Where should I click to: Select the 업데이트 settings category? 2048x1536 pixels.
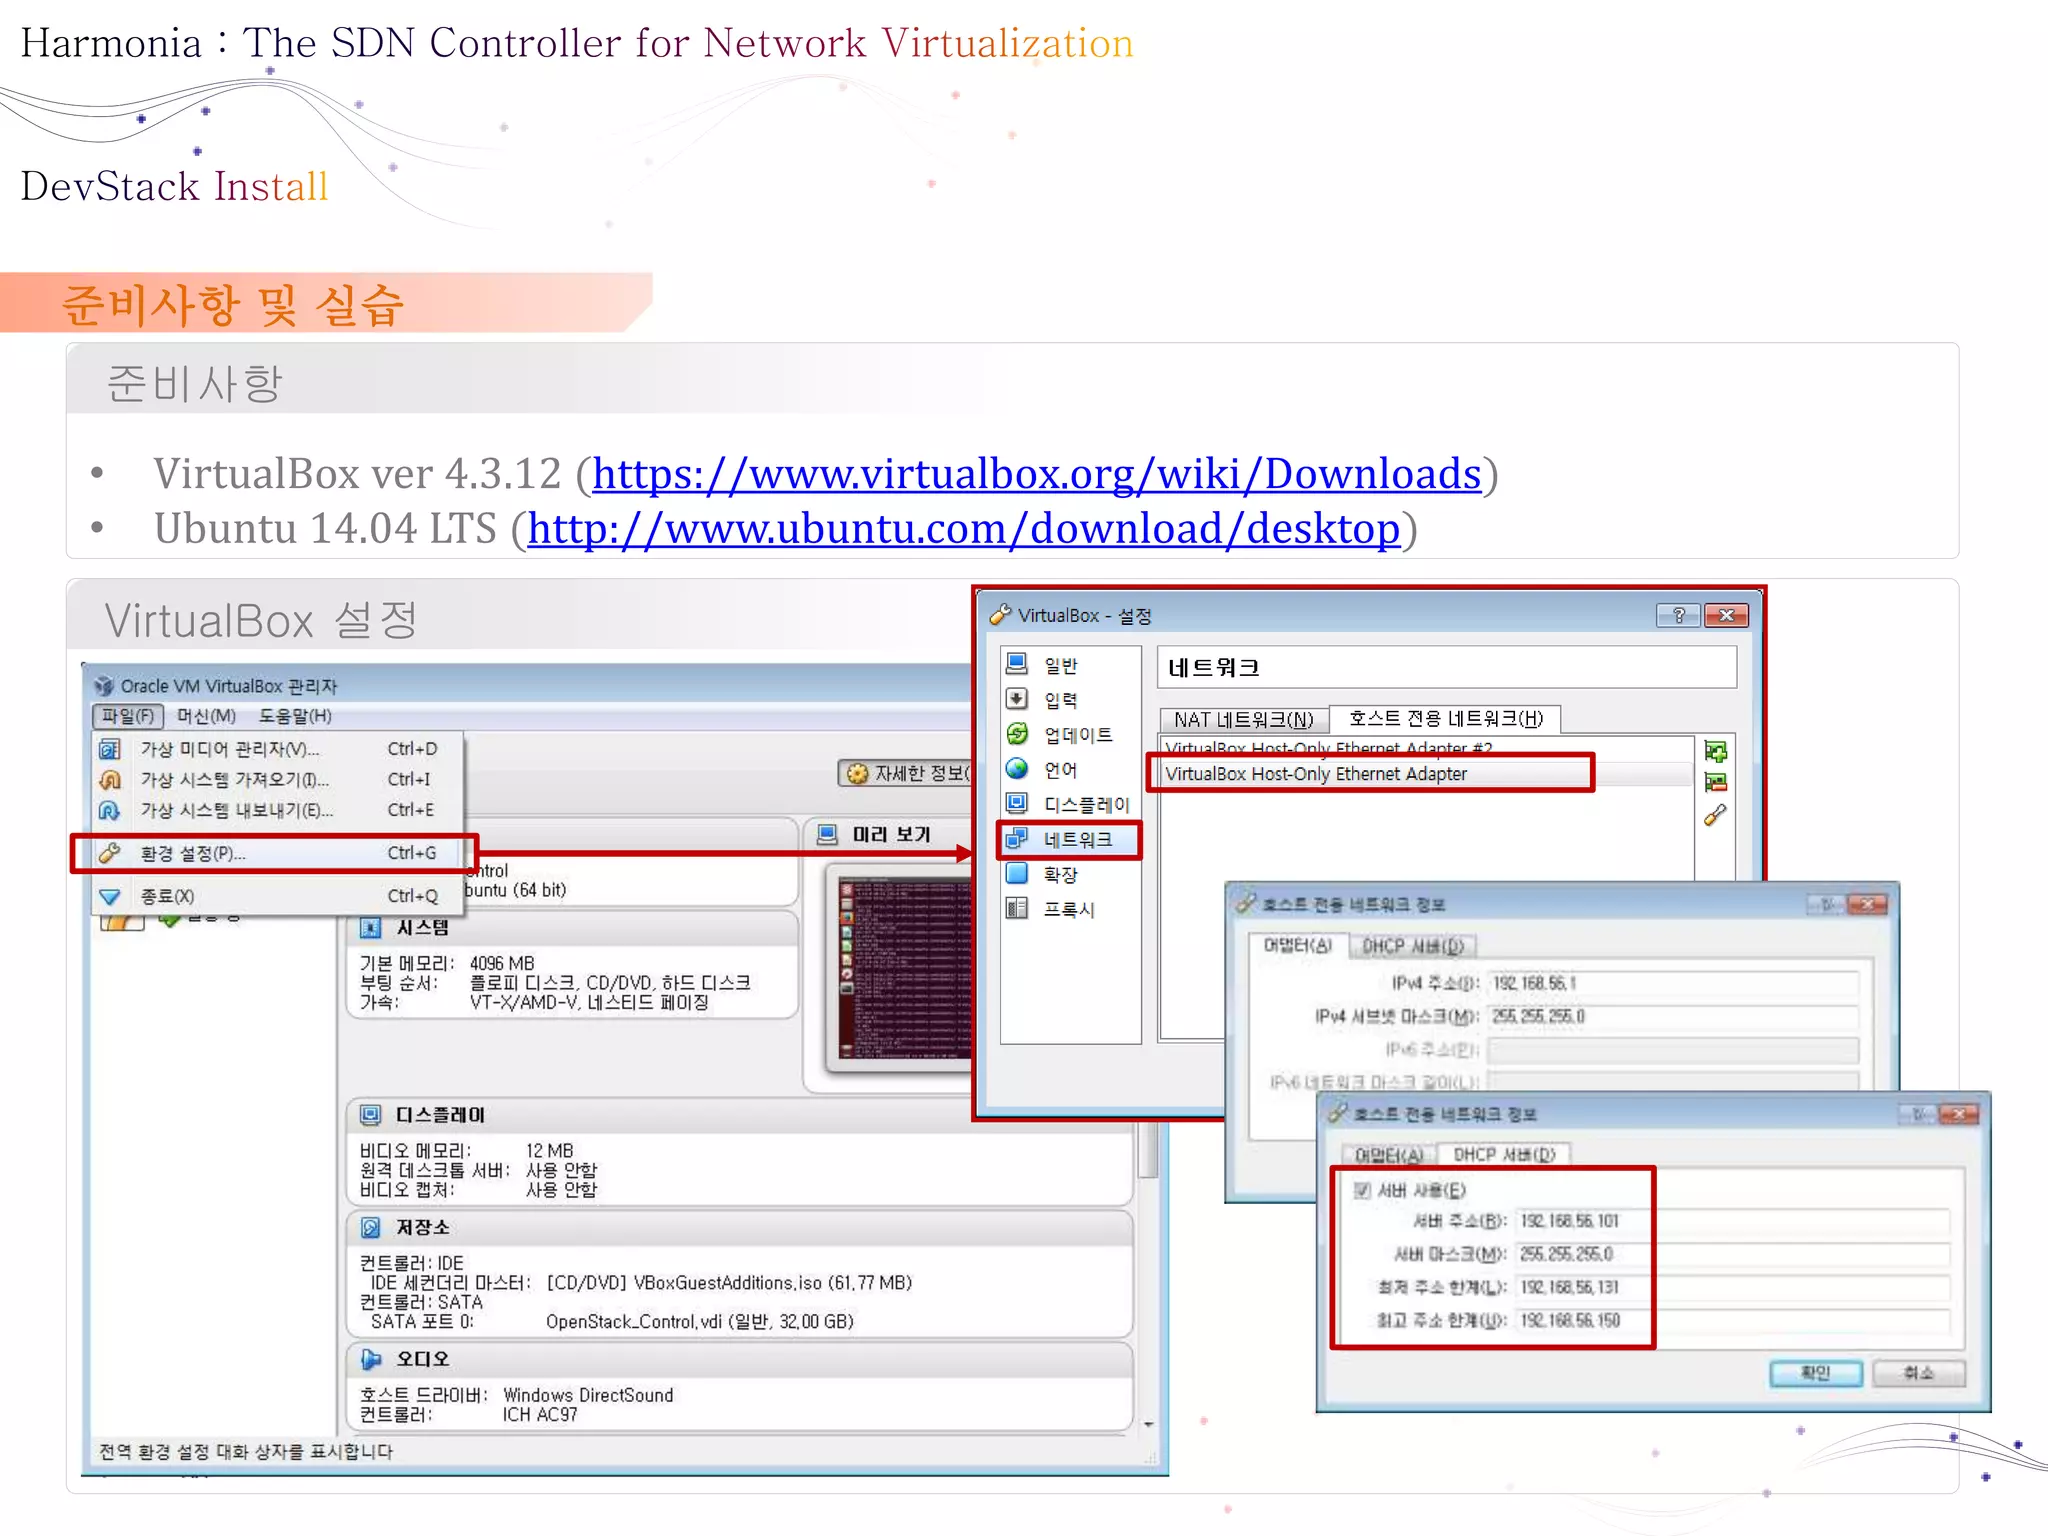[1077, 735]
